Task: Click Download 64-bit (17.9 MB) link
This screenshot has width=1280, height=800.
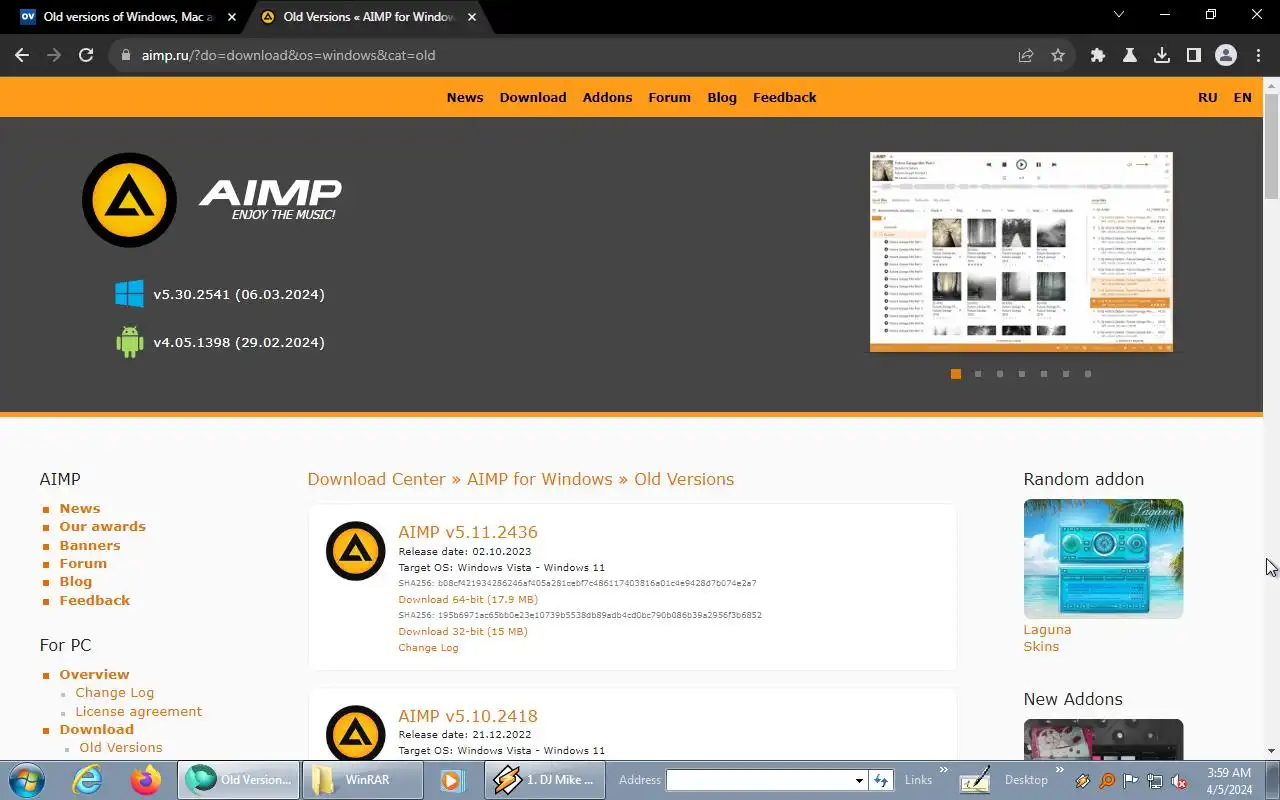Action: coord(468,599)
